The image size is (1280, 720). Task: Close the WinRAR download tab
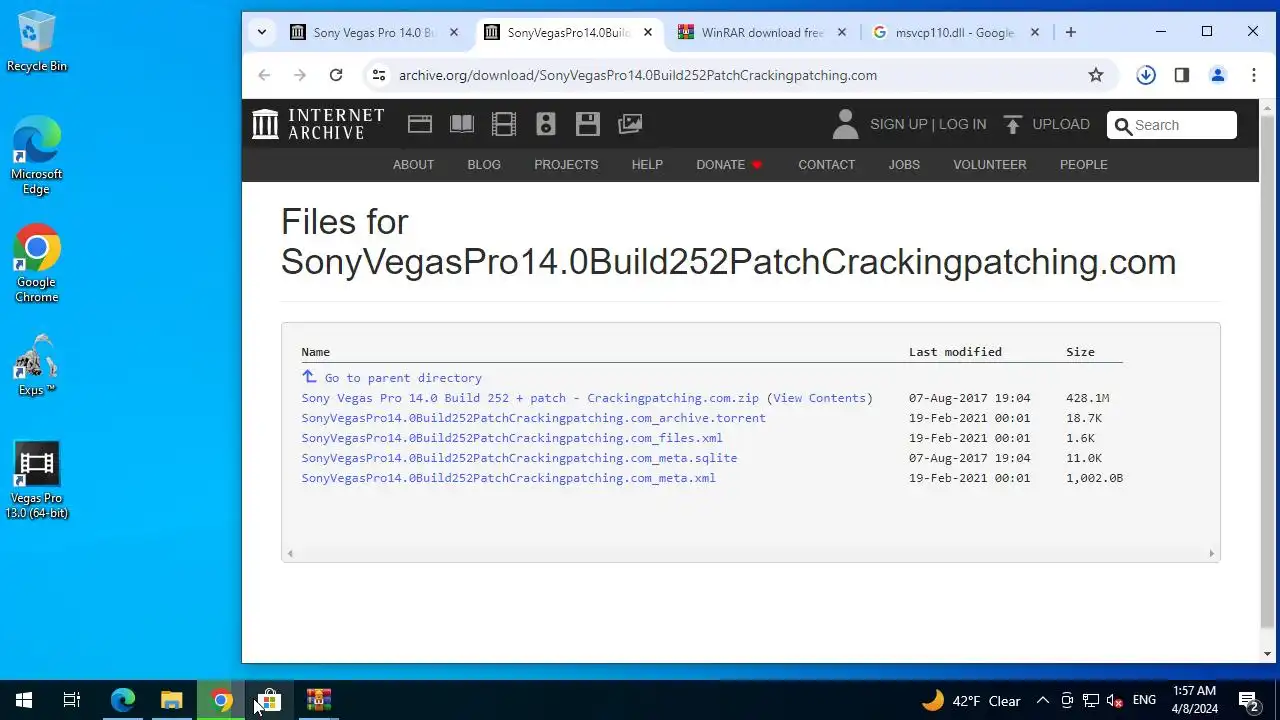click(x=842, y=32)
